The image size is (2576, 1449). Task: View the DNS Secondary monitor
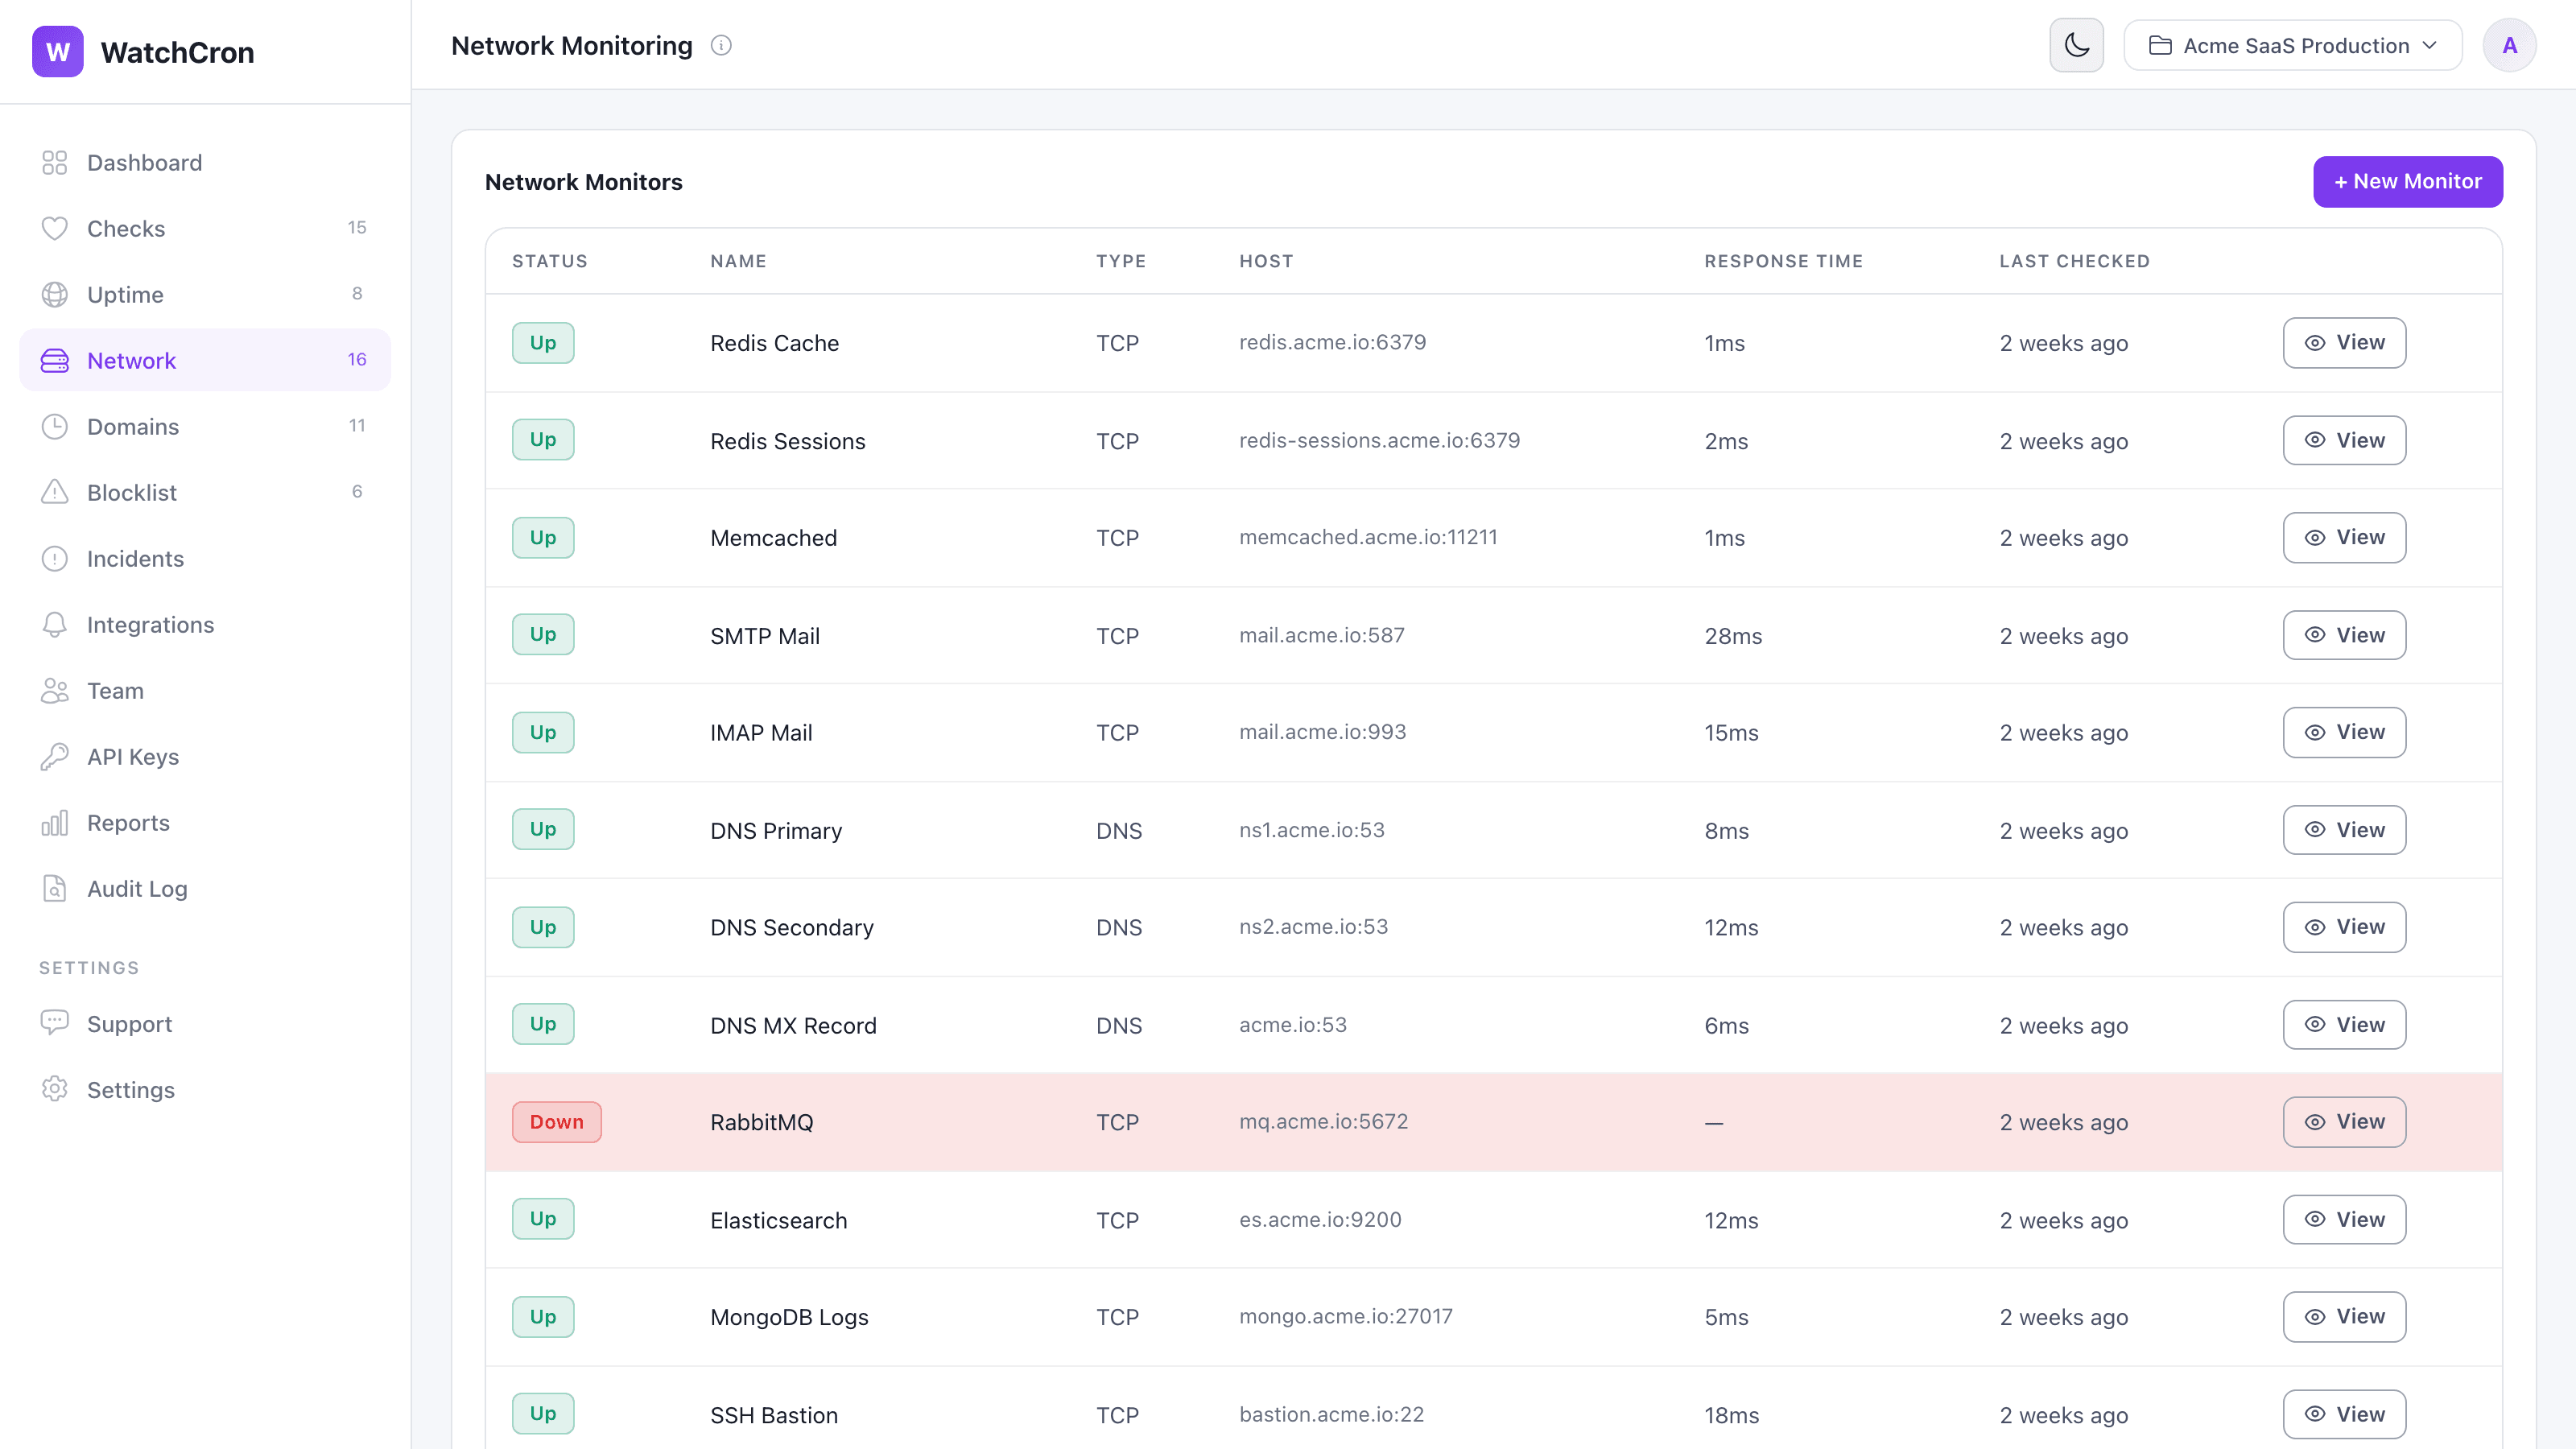pos(2344,927)
